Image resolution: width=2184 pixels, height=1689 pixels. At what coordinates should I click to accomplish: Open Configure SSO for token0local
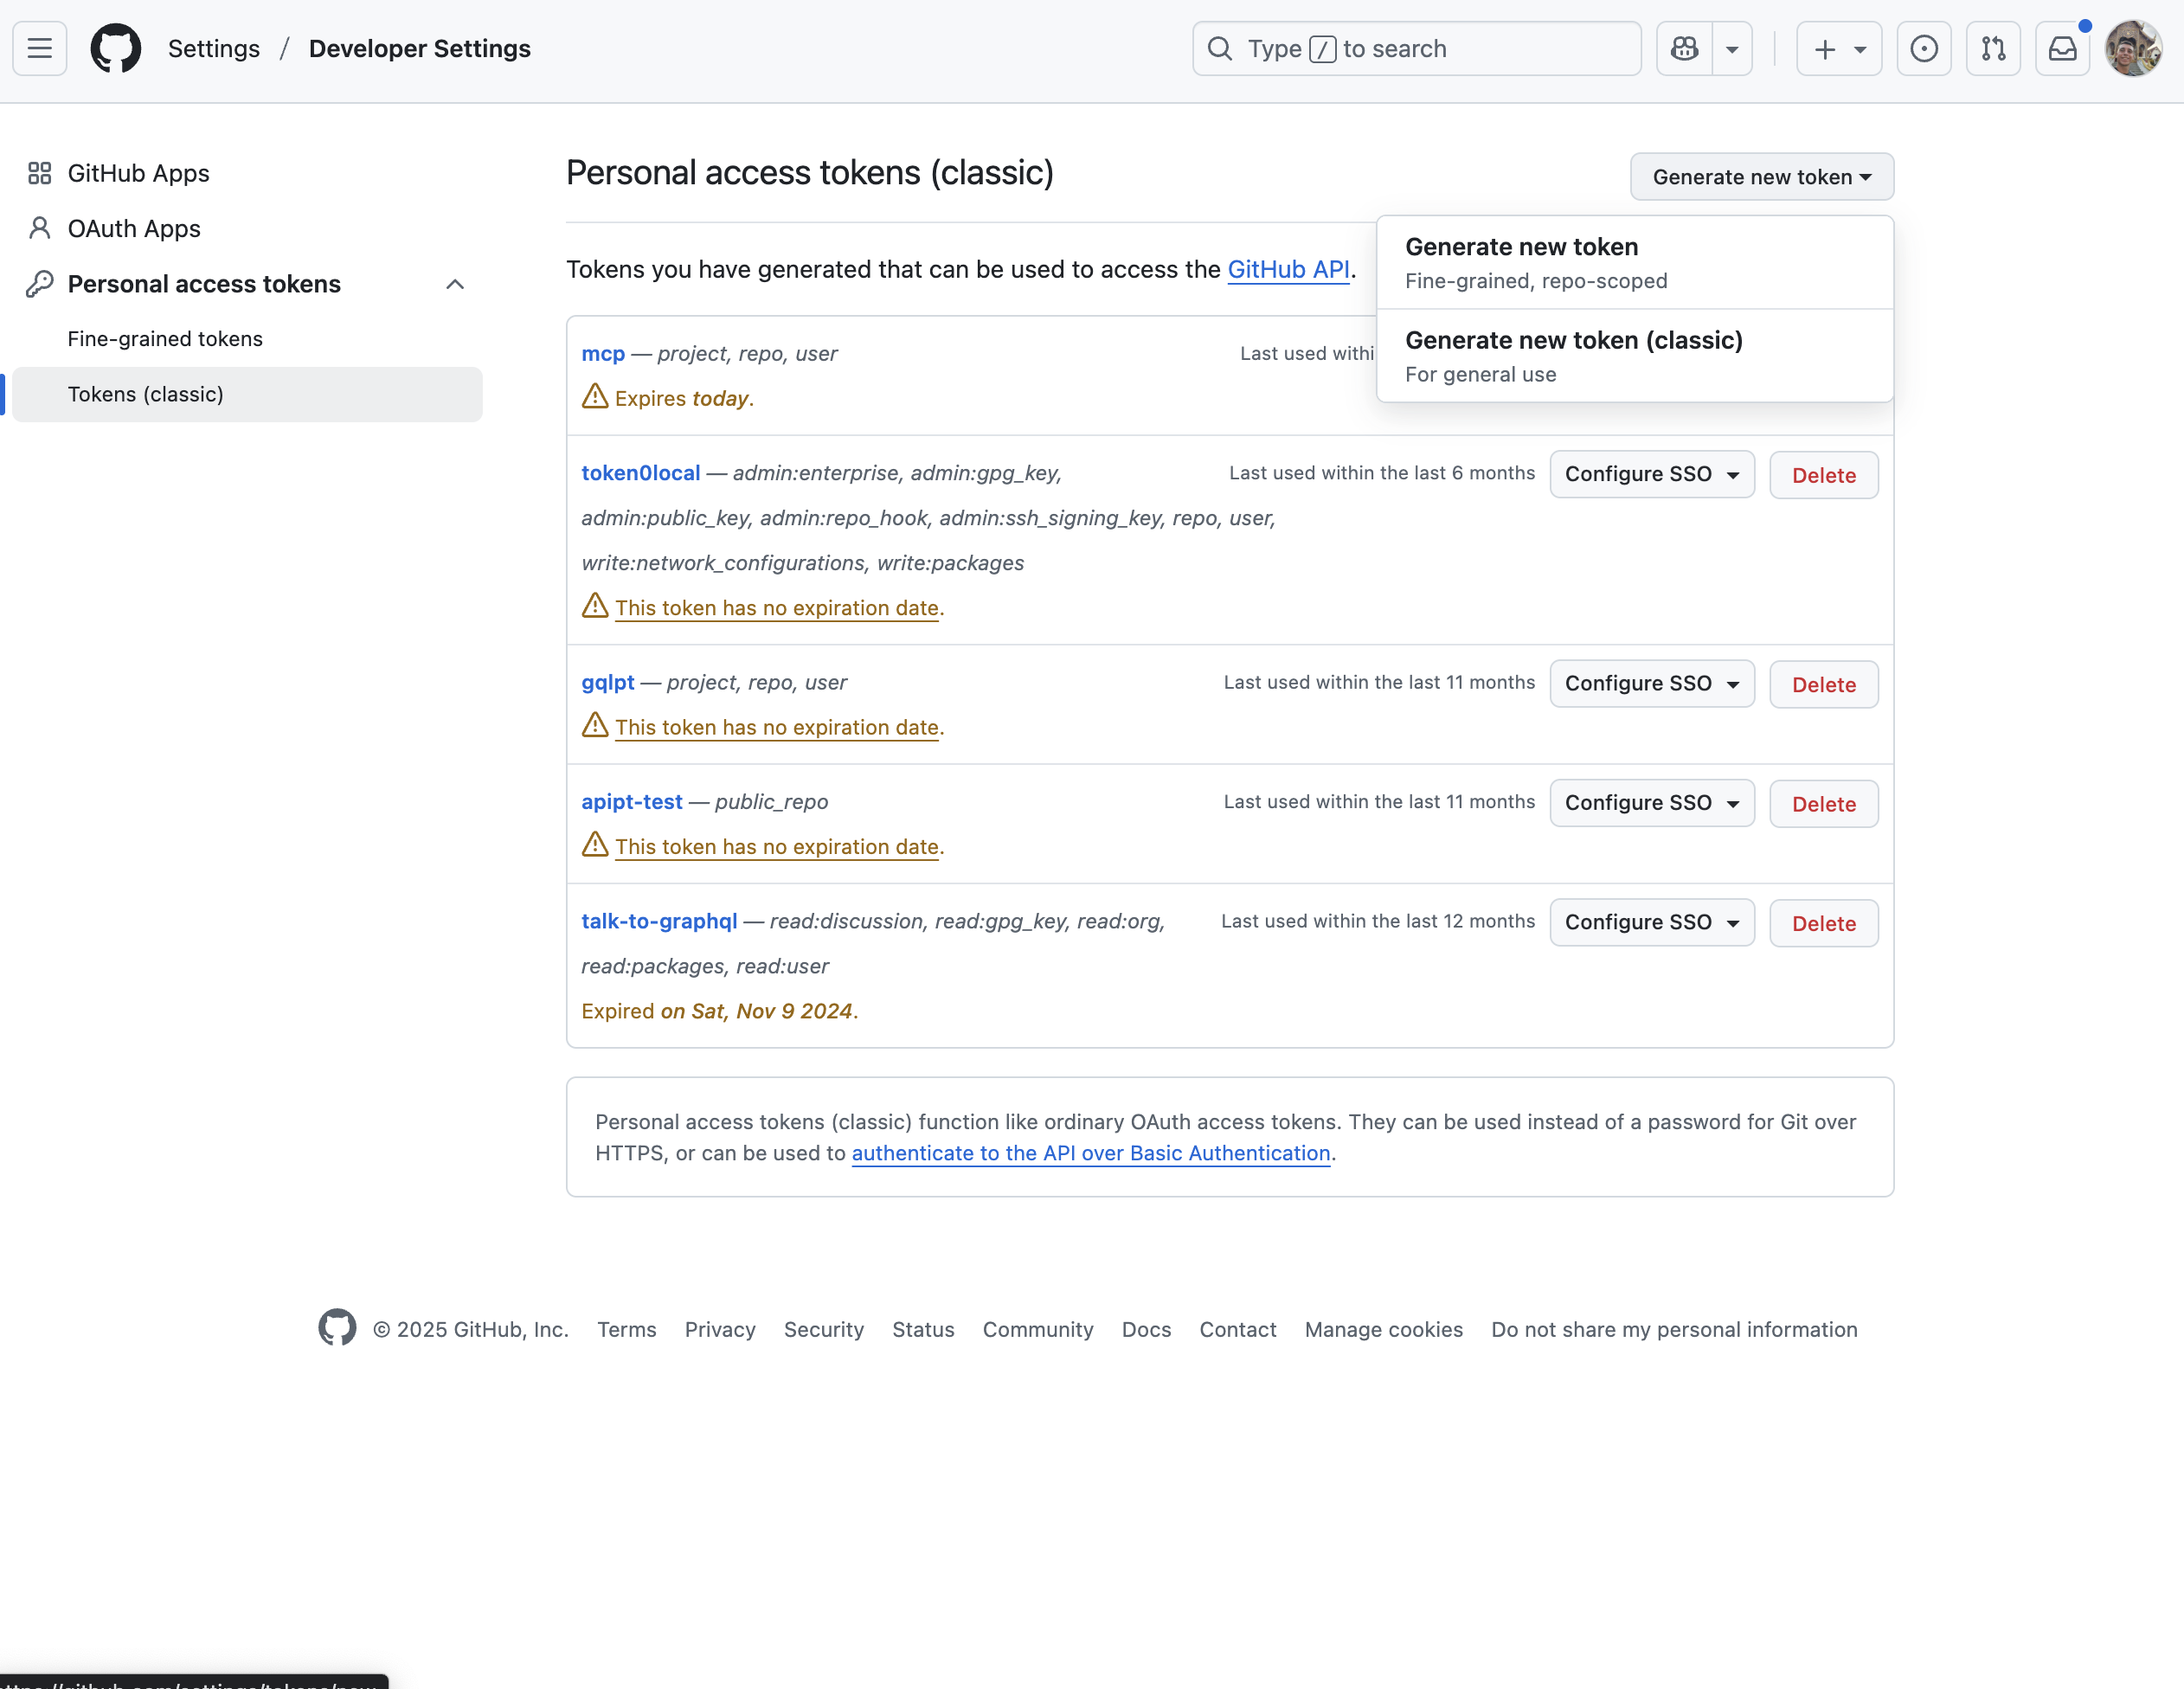click(1652, 474)
